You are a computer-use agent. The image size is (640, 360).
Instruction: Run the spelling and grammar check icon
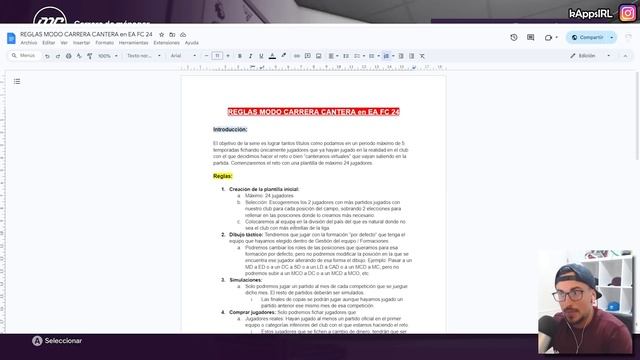click(x=79, y=56)
